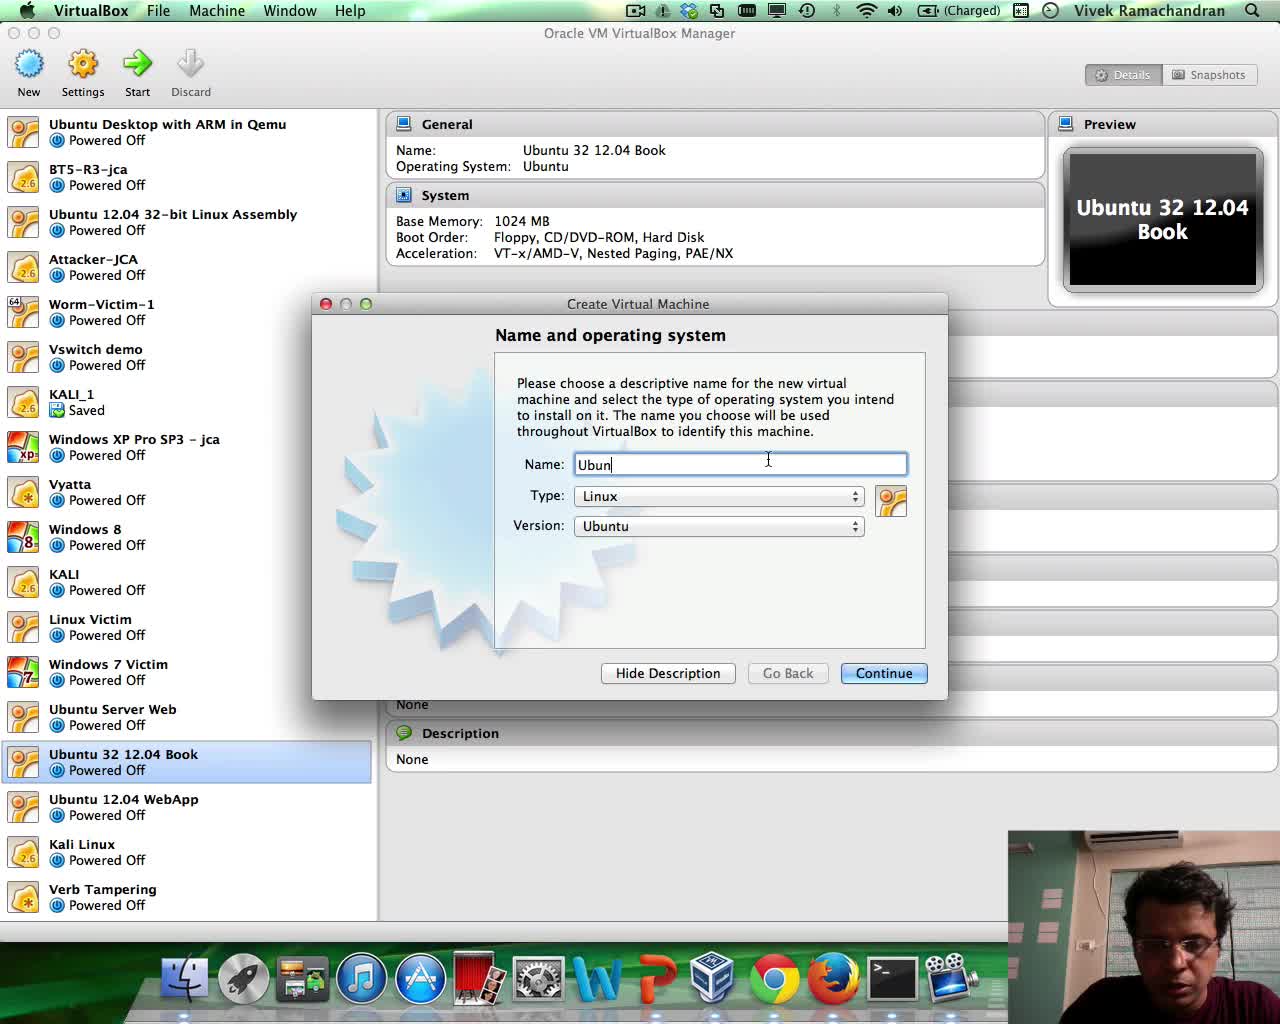Viewport: 1280px width, 1024px height.
Task: Open the File menu
Action: tap(158, 10)
